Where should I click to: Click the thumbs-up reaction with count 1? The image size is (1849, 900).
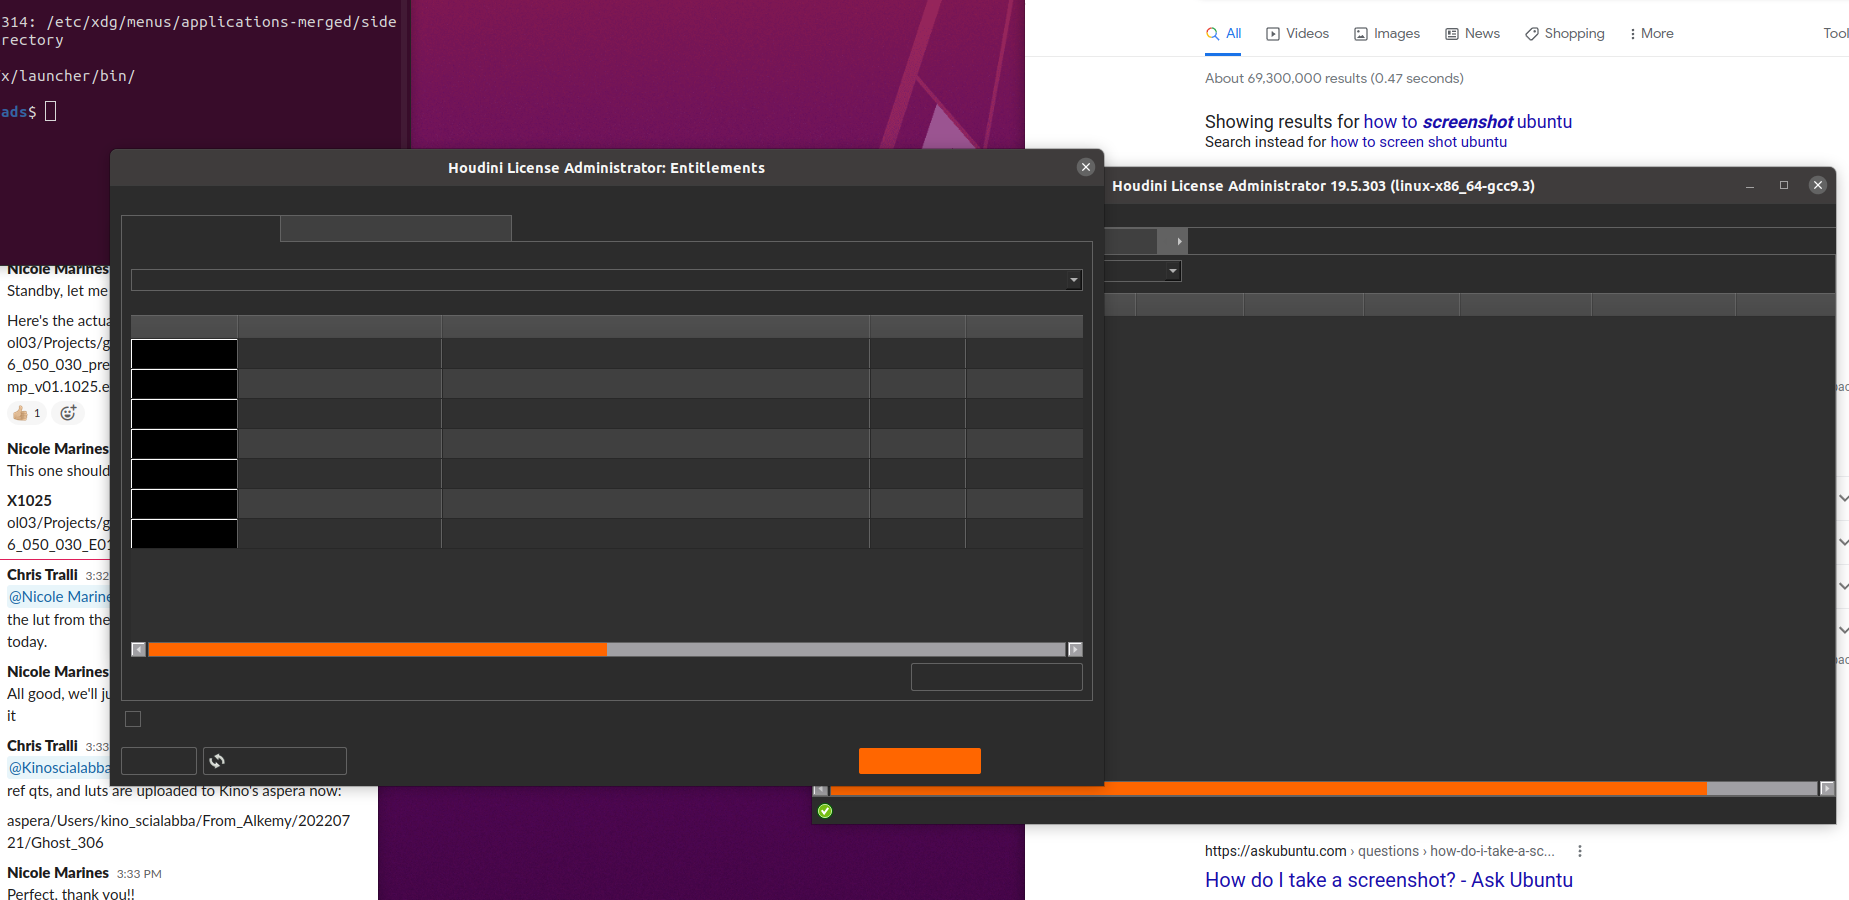tap(27, 413)
